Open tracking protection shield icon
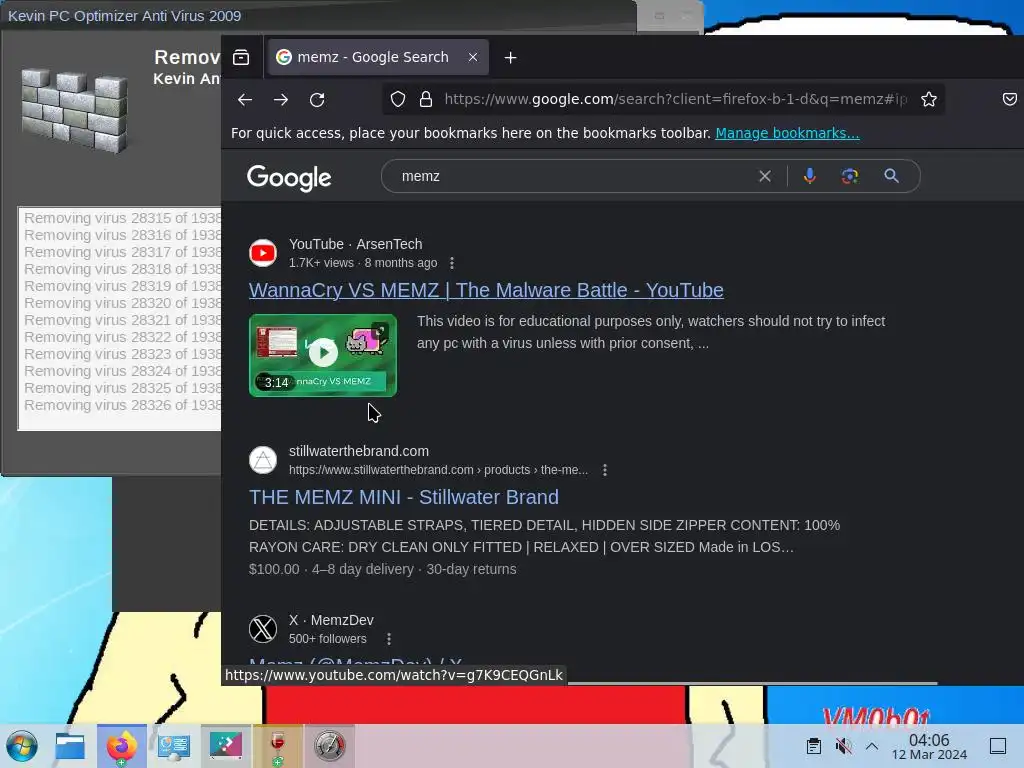 pos(398,99)
